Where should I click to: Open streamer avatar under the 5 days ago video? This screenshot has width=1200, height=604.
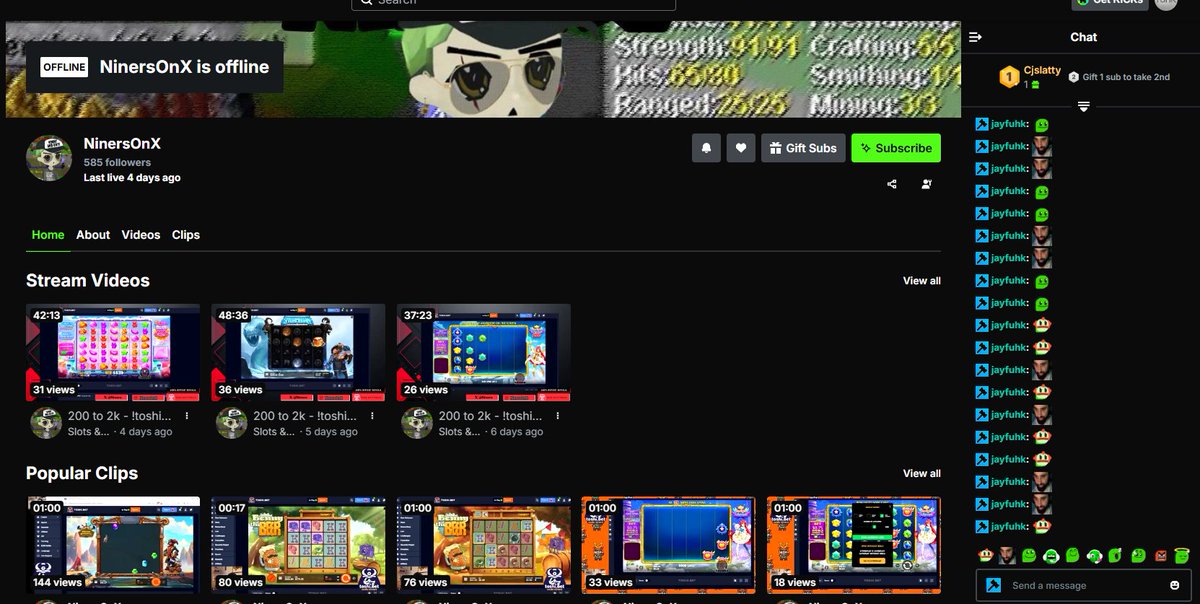point(232,423)
